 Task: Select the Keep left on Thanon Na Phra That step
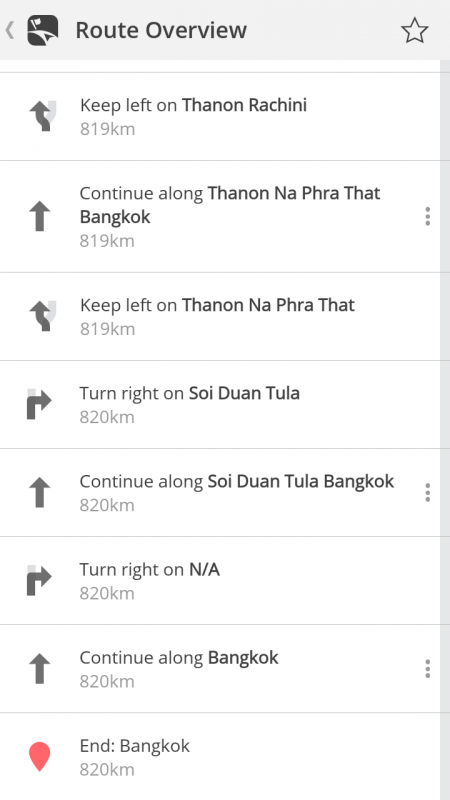click(220, 316)
